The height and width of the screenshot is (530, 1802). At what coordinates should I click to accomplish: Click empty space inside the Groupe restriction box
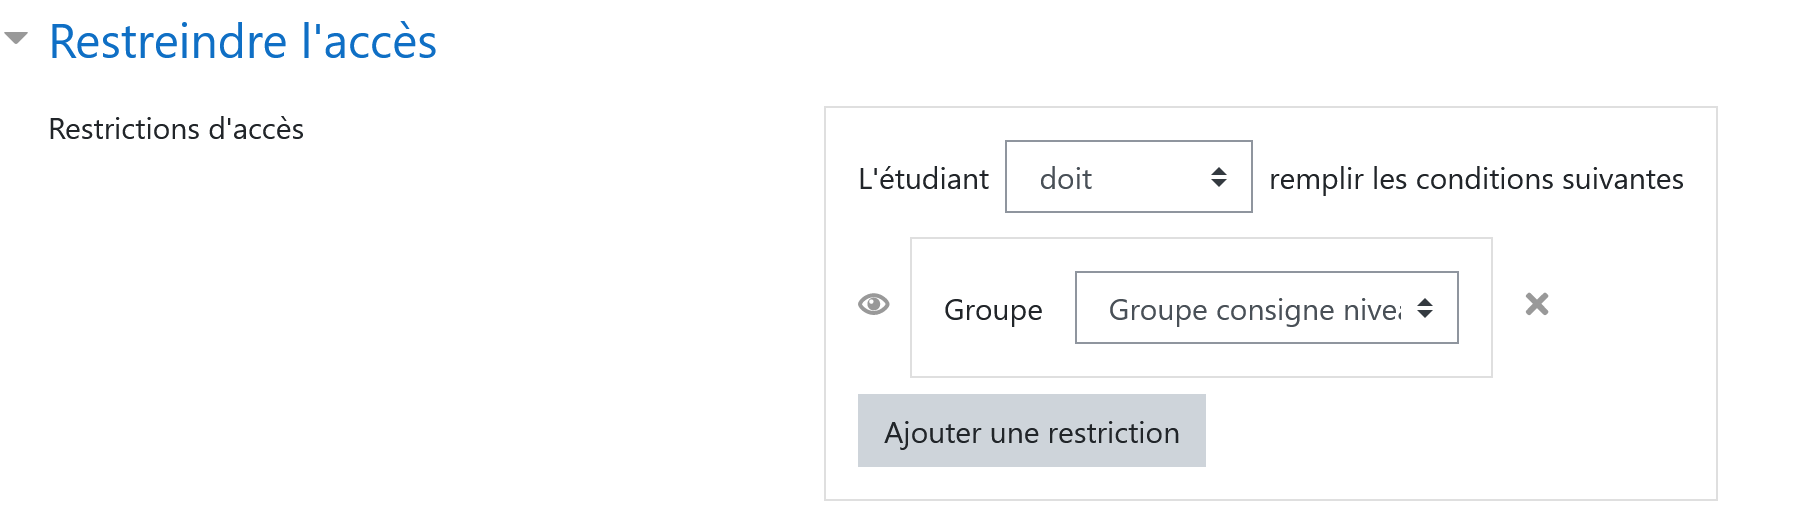point(1475,359)
